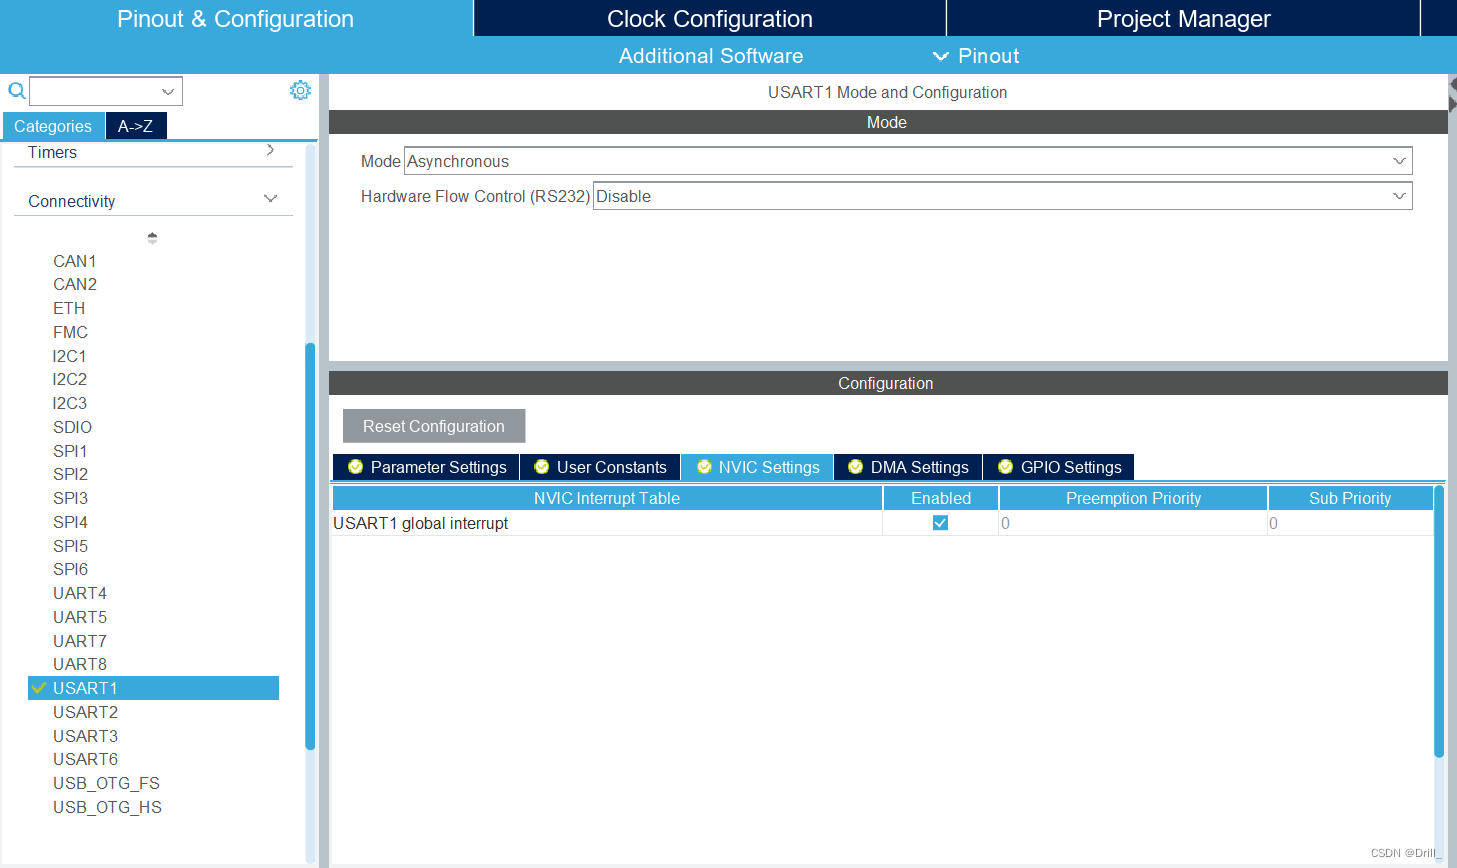Switch to Pinout & Configuration tab
This screenshot has height=868, width=1457.
[x=236, y=19]
